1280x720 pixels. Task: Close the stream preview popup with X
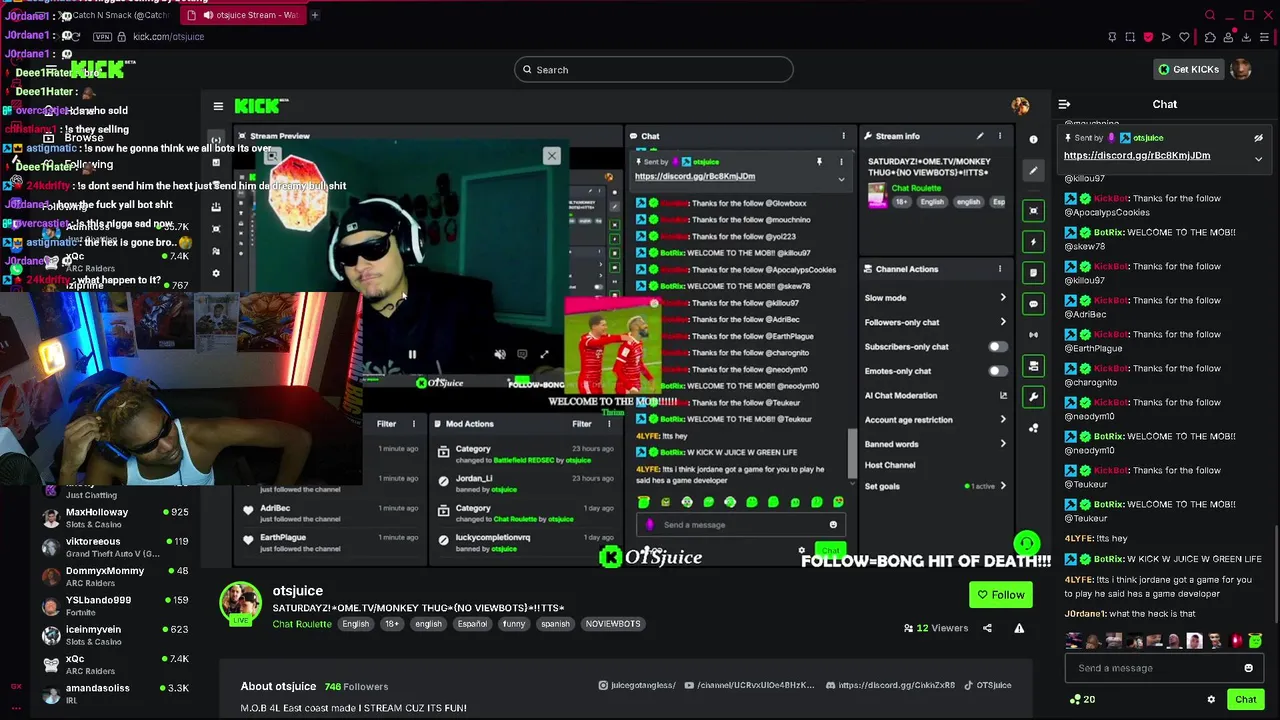tap(551, 156)
